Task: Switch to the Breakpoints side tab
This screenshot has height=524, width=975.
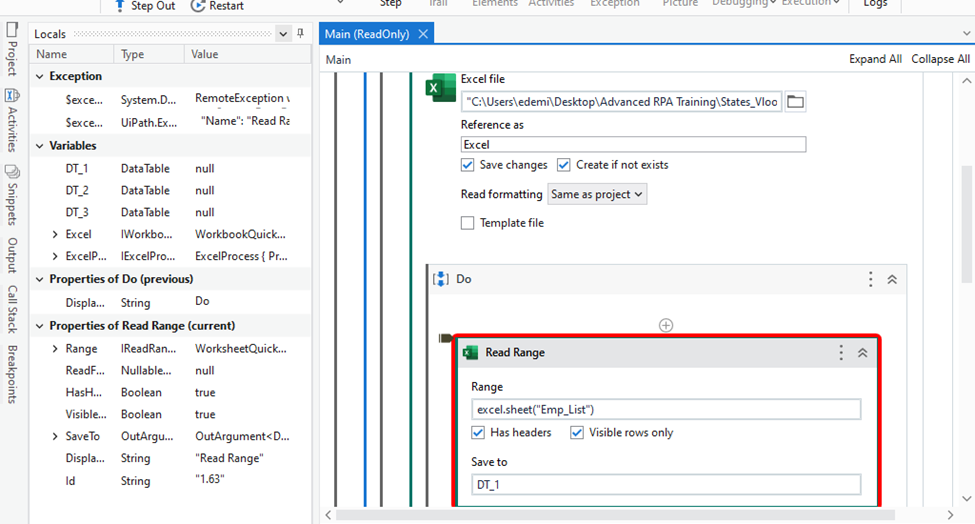Action: coord(12,374)
